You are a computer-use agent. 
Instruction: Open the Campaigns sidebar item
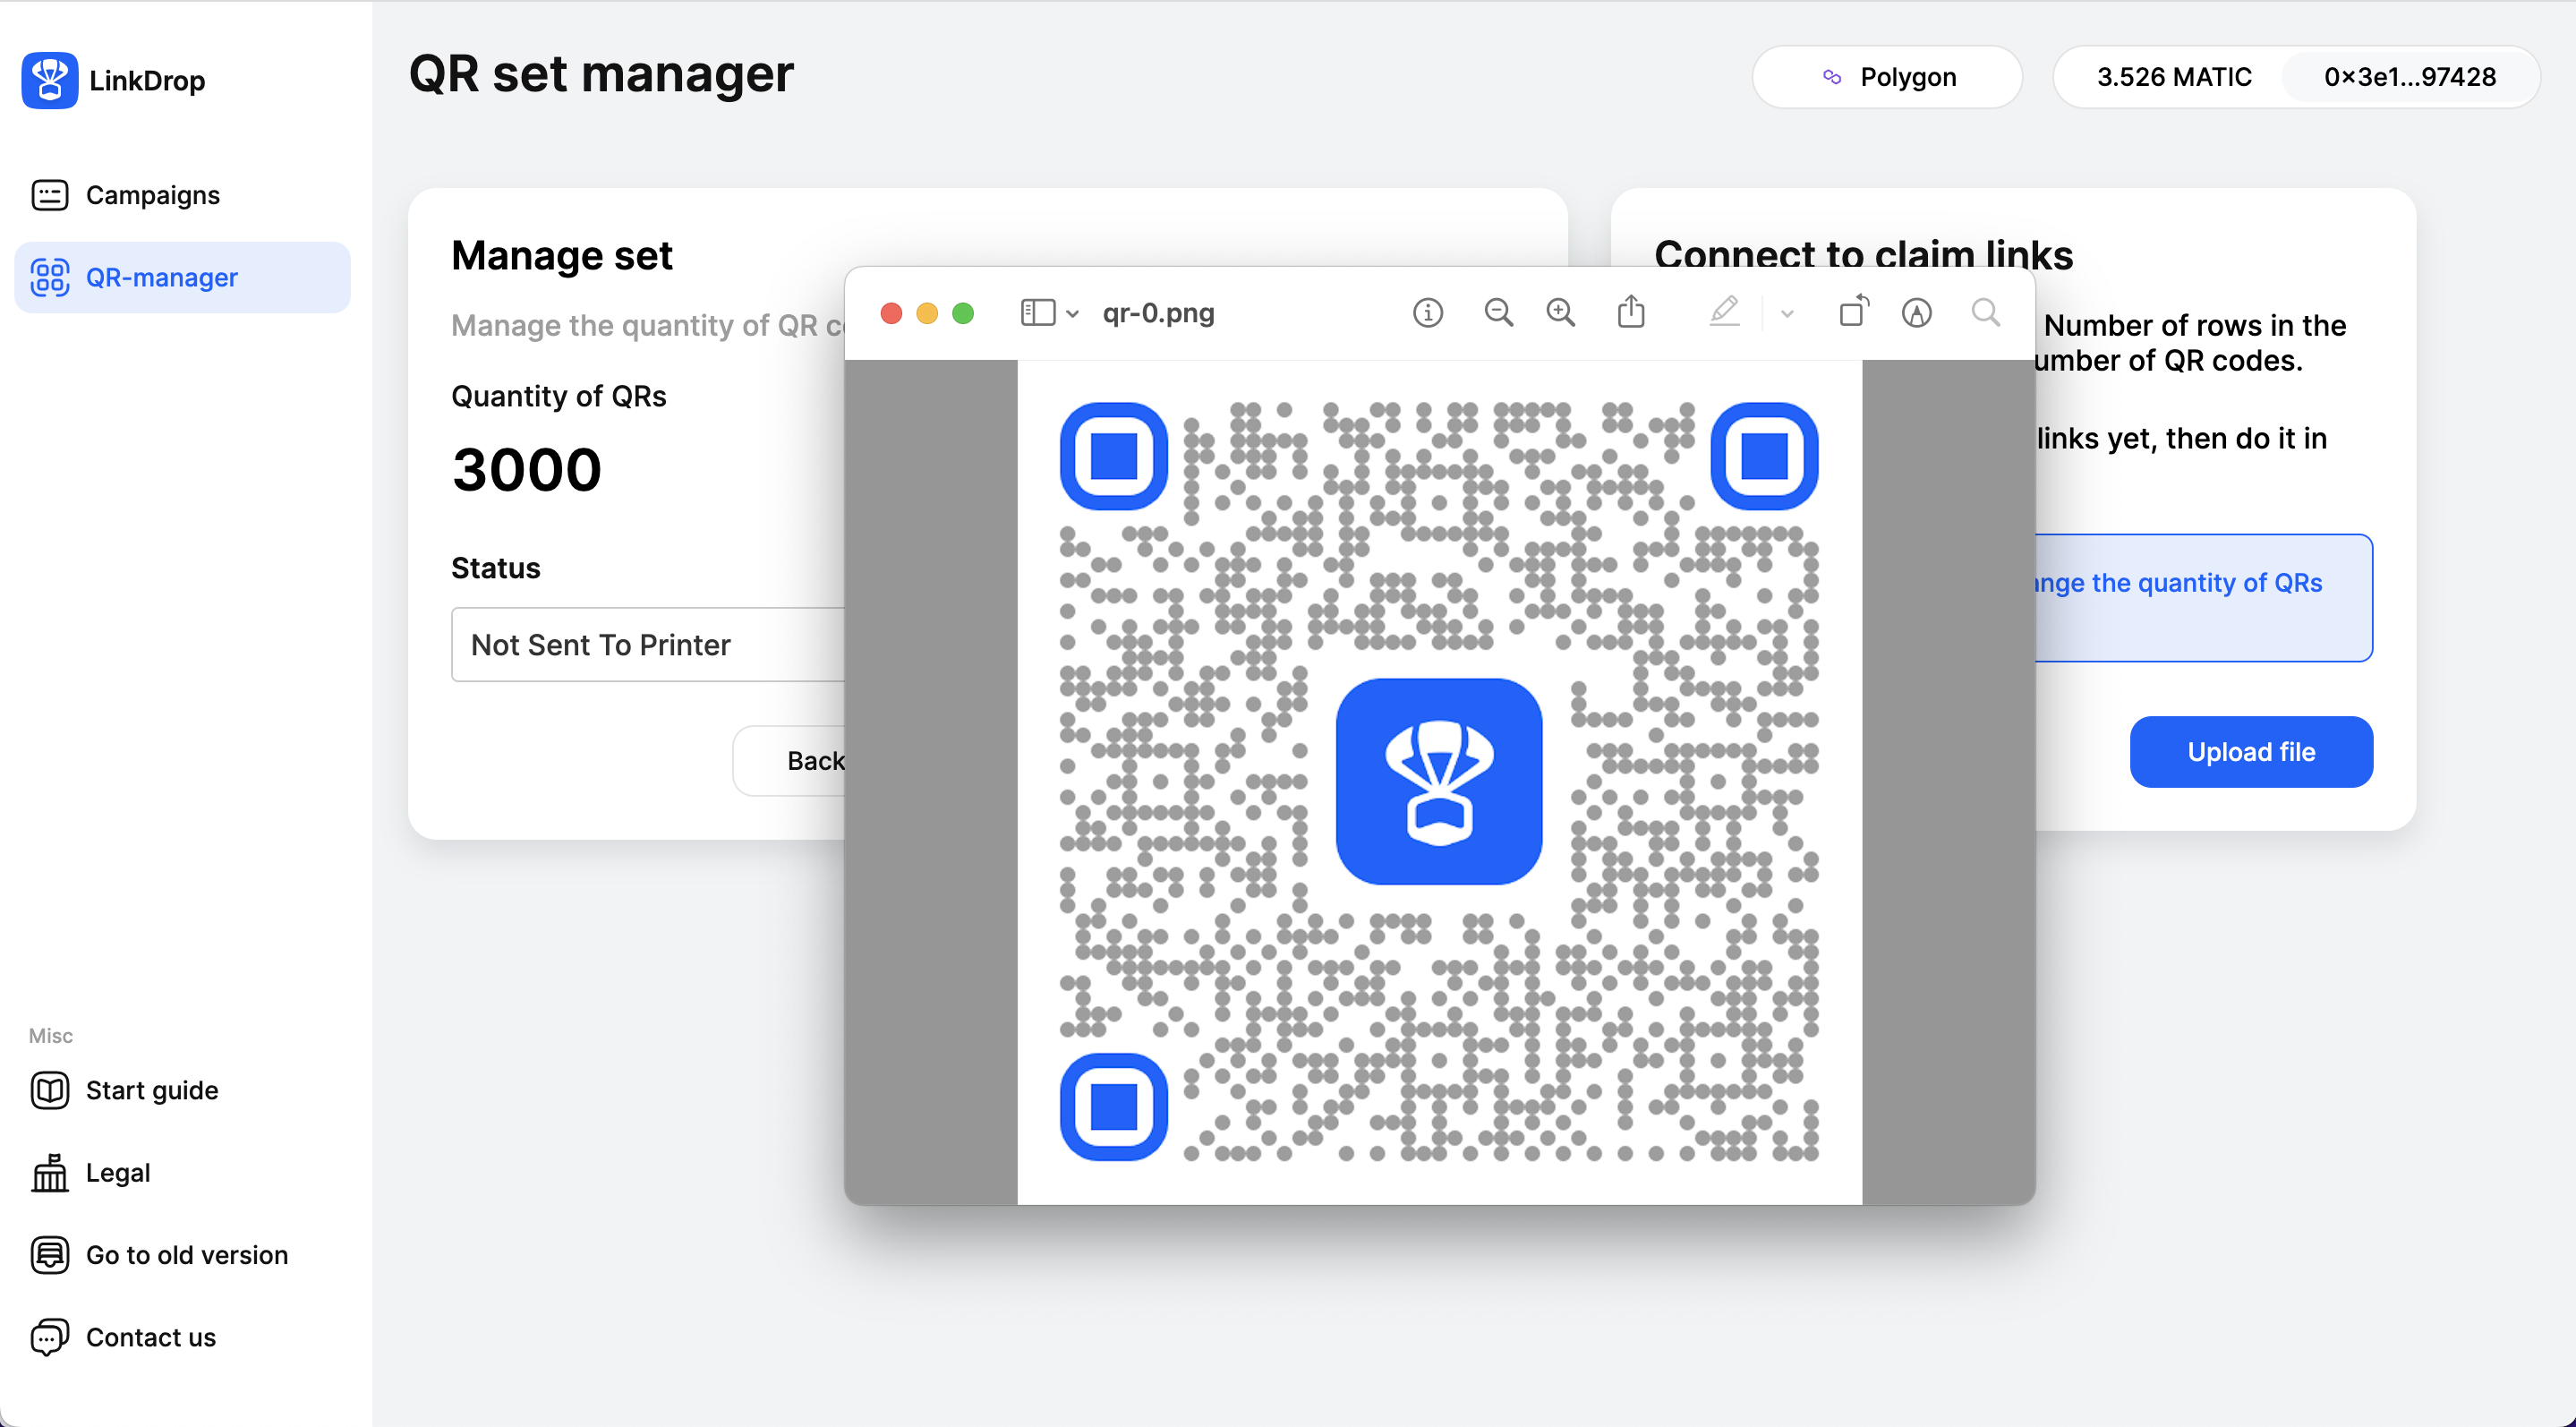click(x=182, y=195)
